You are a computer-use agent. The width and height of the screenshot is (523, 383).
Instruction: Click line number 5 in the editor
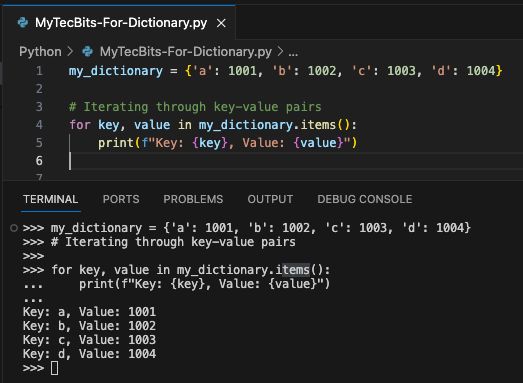pos(39,143)
